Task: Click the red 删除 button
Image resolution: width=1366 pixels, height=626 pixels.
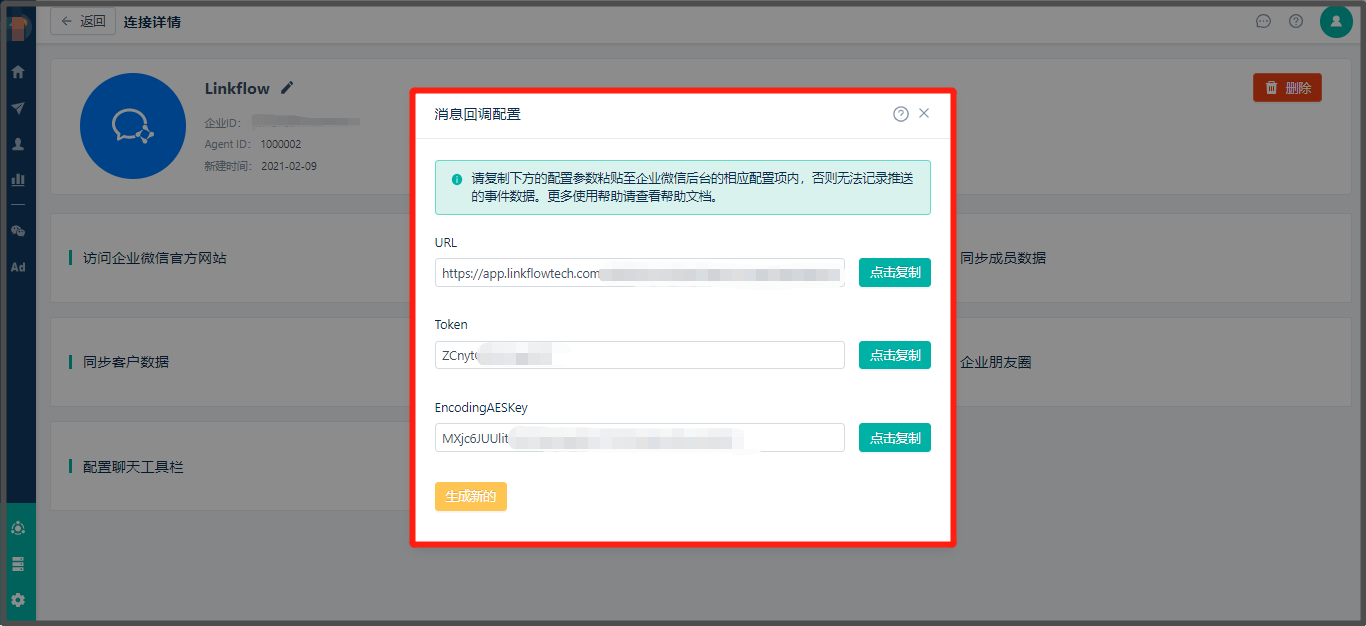Action: (1287, 87)
